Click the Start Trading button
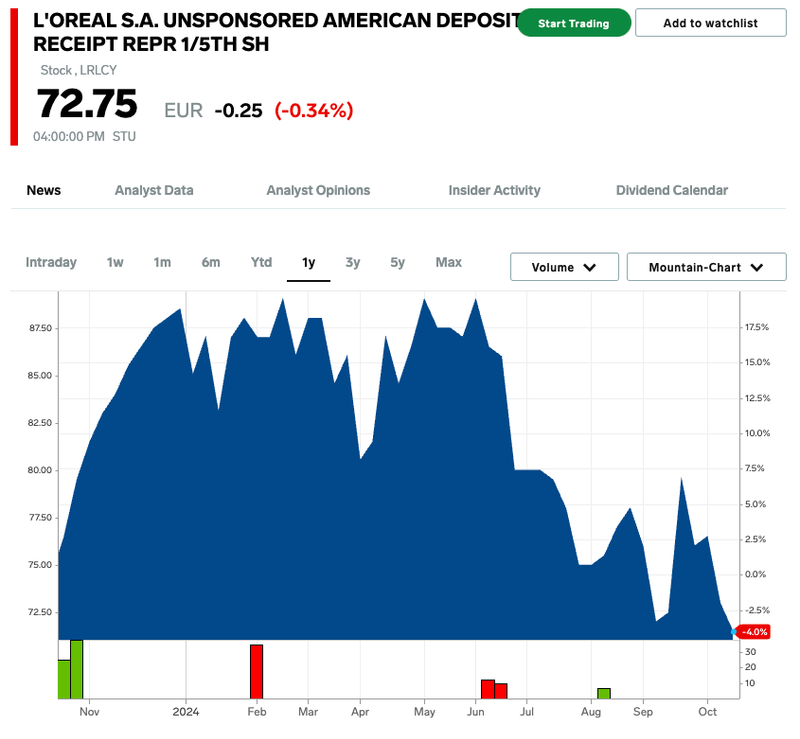800x739 pixels. [573, 23]
